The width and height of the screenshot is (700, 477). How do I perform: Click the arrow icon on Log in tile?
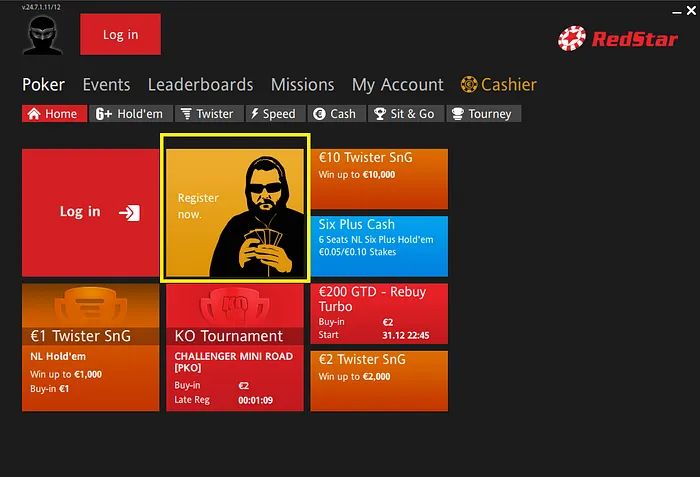click(129, 213)
